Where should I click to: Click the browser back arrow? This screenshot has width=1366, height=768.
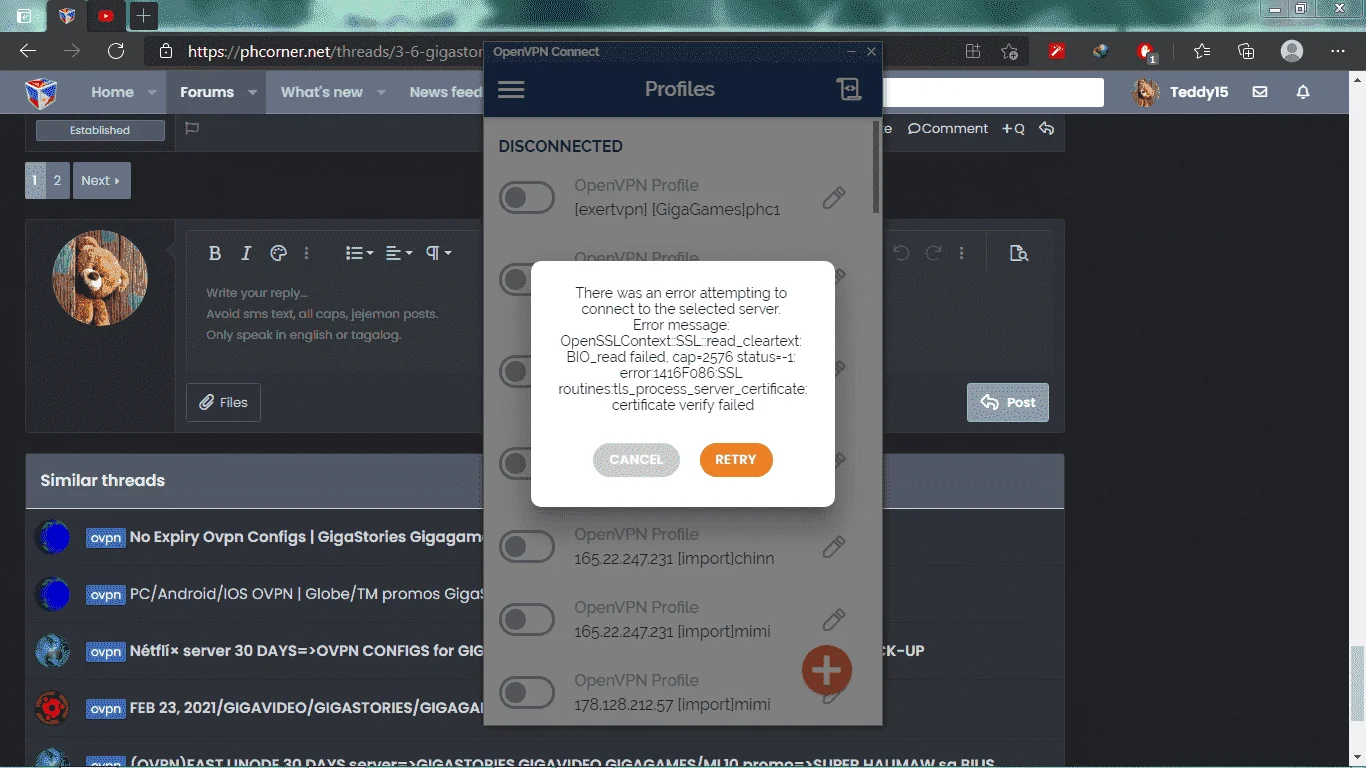tap(28, 51)
